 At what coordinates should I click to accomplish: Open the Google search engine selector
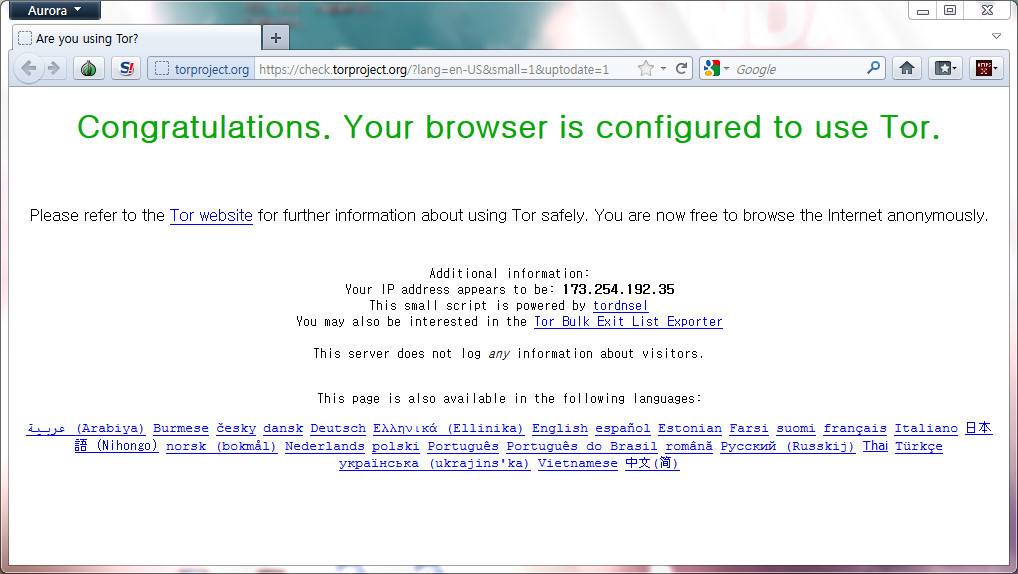[716, 68]
